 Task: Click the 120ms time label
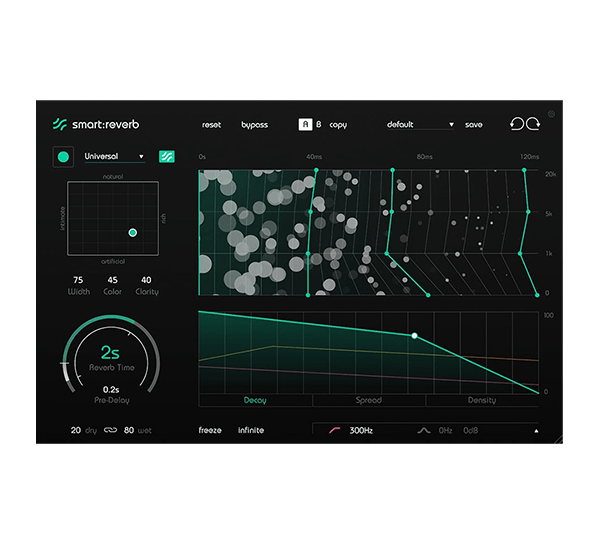(530, 157)
